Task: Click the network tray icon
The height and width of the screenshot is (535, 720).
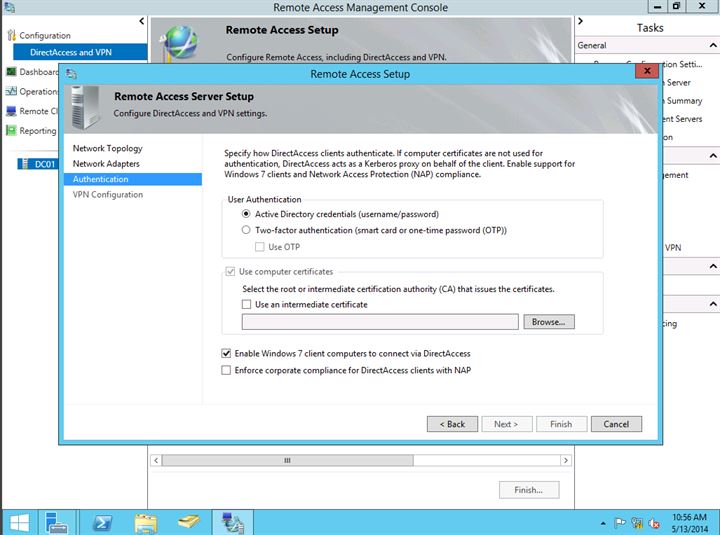Action: click(x=637, y=523)
